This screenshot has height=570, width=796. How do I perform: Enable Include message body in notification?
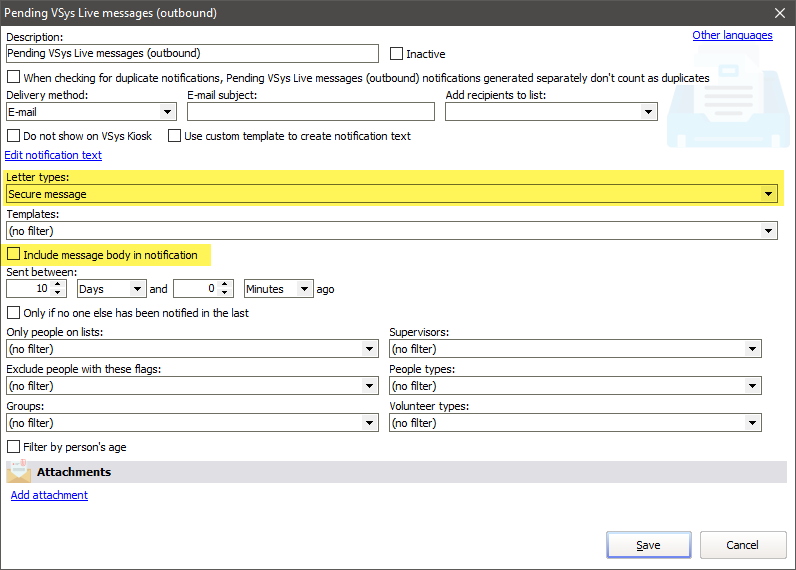tap(14, 255)
